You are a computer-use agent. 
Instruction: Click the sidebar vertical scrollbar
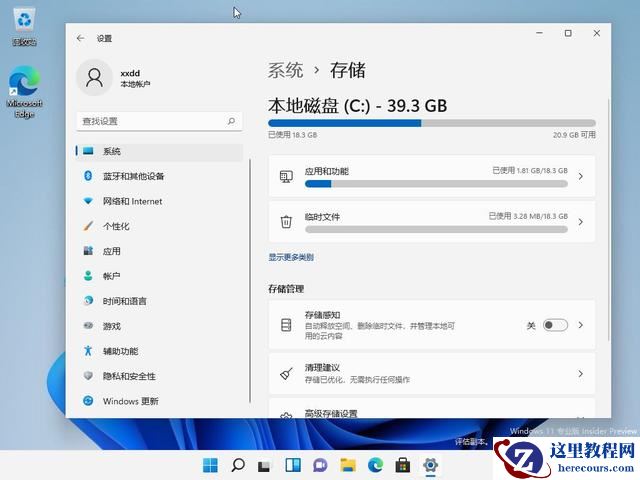(250, 281)
